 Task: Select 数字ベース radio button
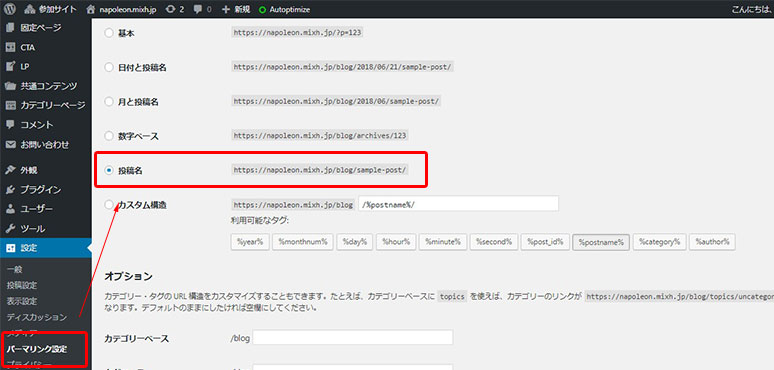point(109,136)
